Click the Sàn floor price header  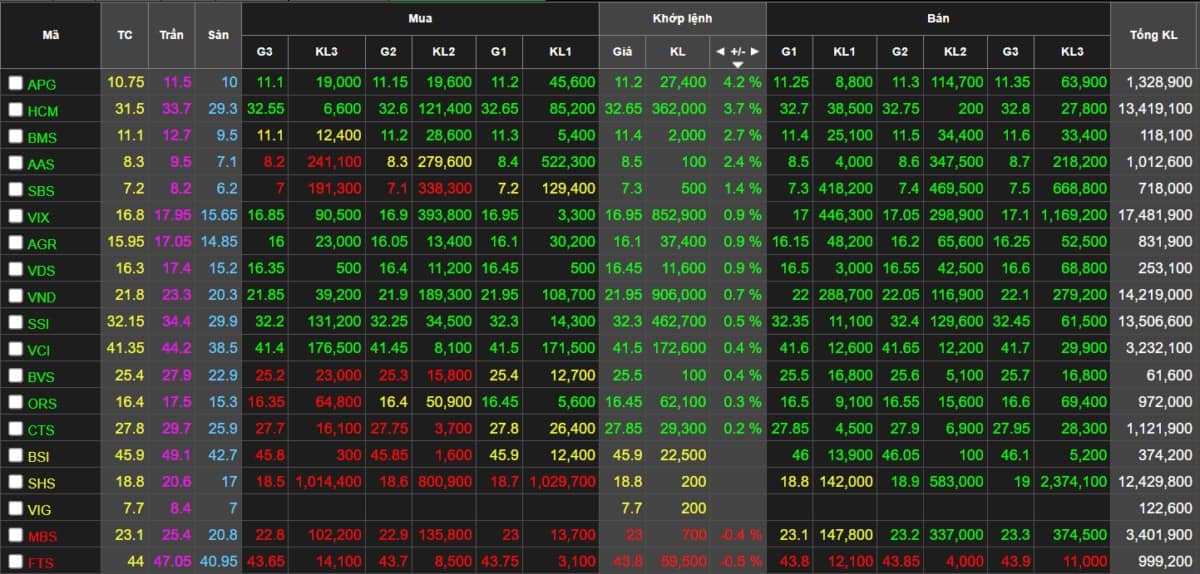pyautogui.click(x=218, y=34)
